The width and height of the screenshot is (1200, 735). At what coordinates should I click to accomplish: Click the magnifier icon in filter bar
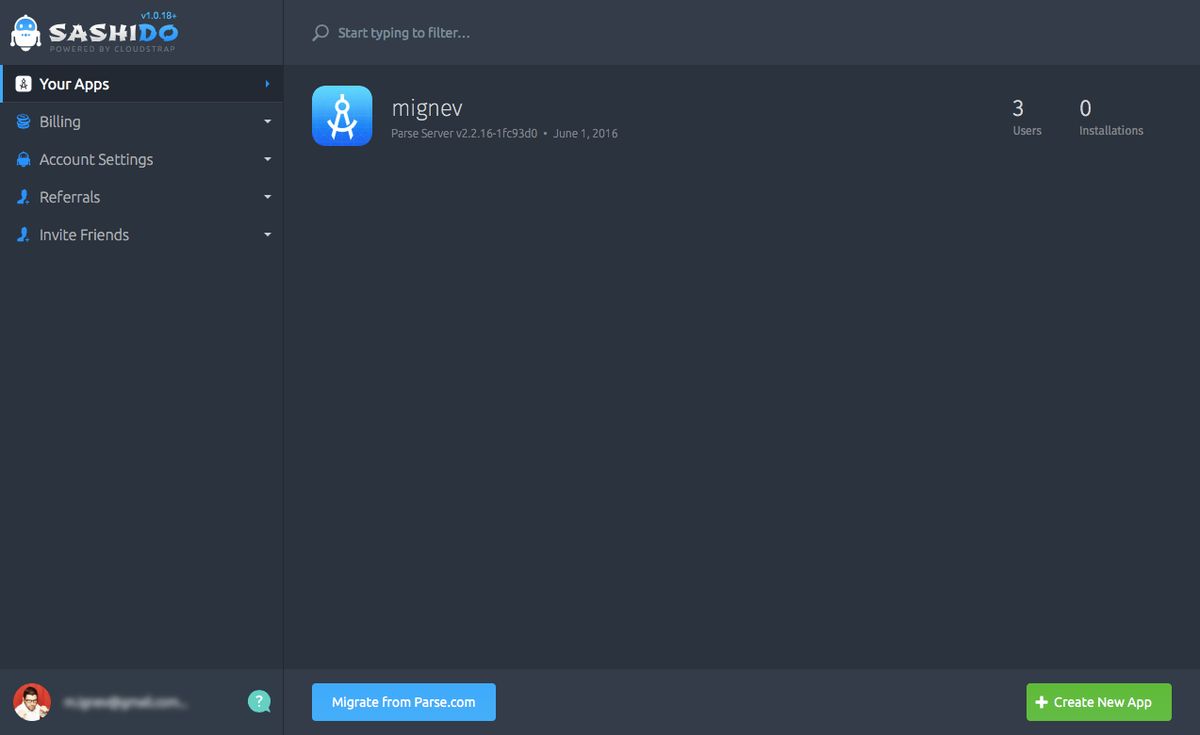pos(320,32)
